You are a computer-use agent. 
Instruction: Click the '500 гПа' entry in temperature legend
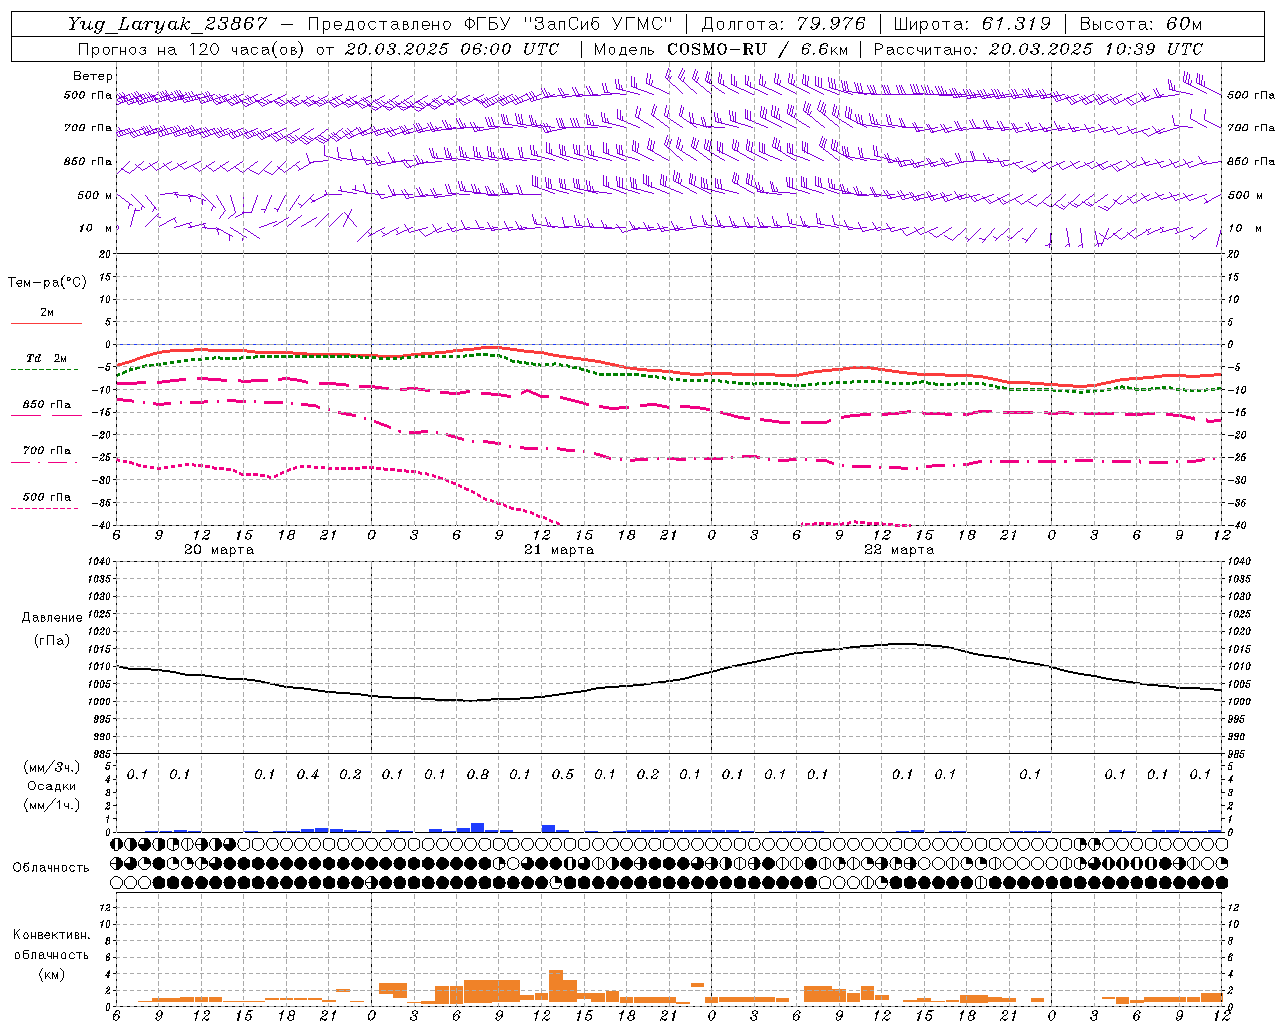47,497
